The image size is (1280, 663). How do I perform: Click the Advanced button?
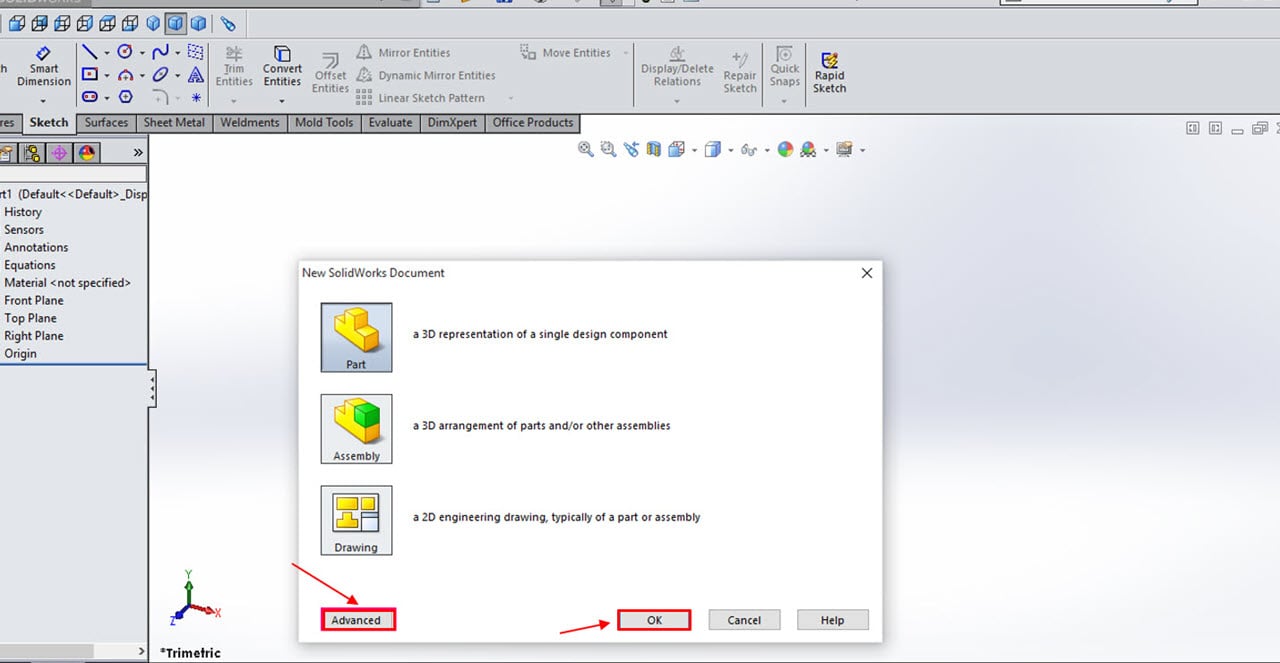(x=357, y=619)
